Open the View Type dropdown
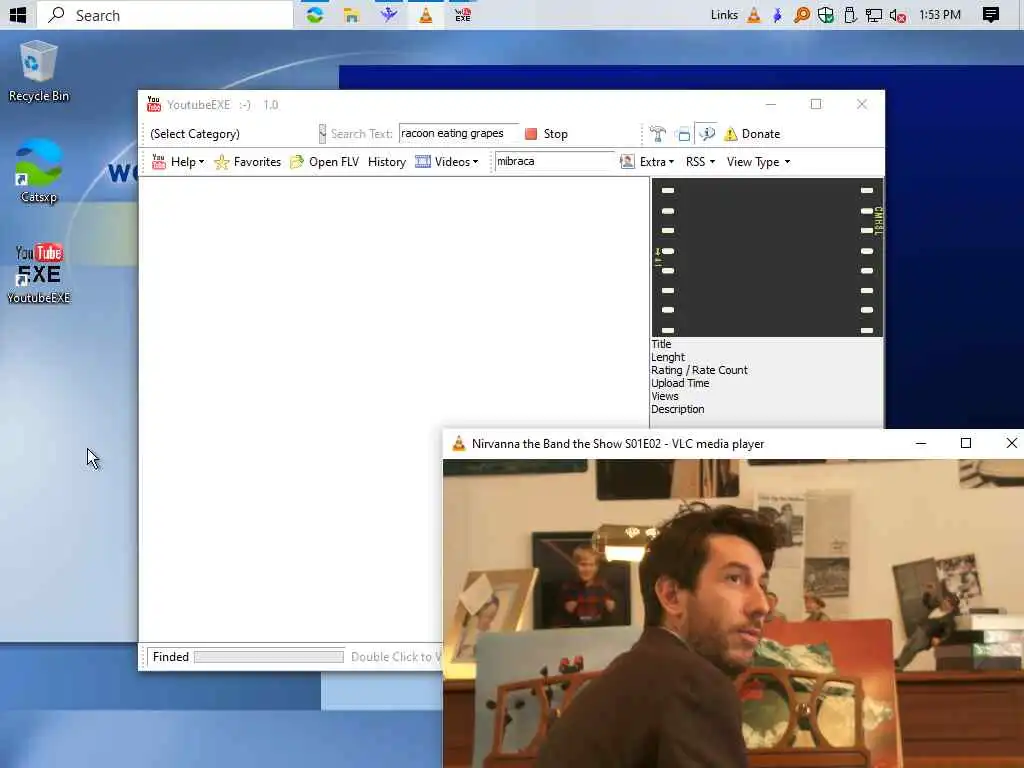Screen dimensions: 1024x768 [x=758, y=162]
